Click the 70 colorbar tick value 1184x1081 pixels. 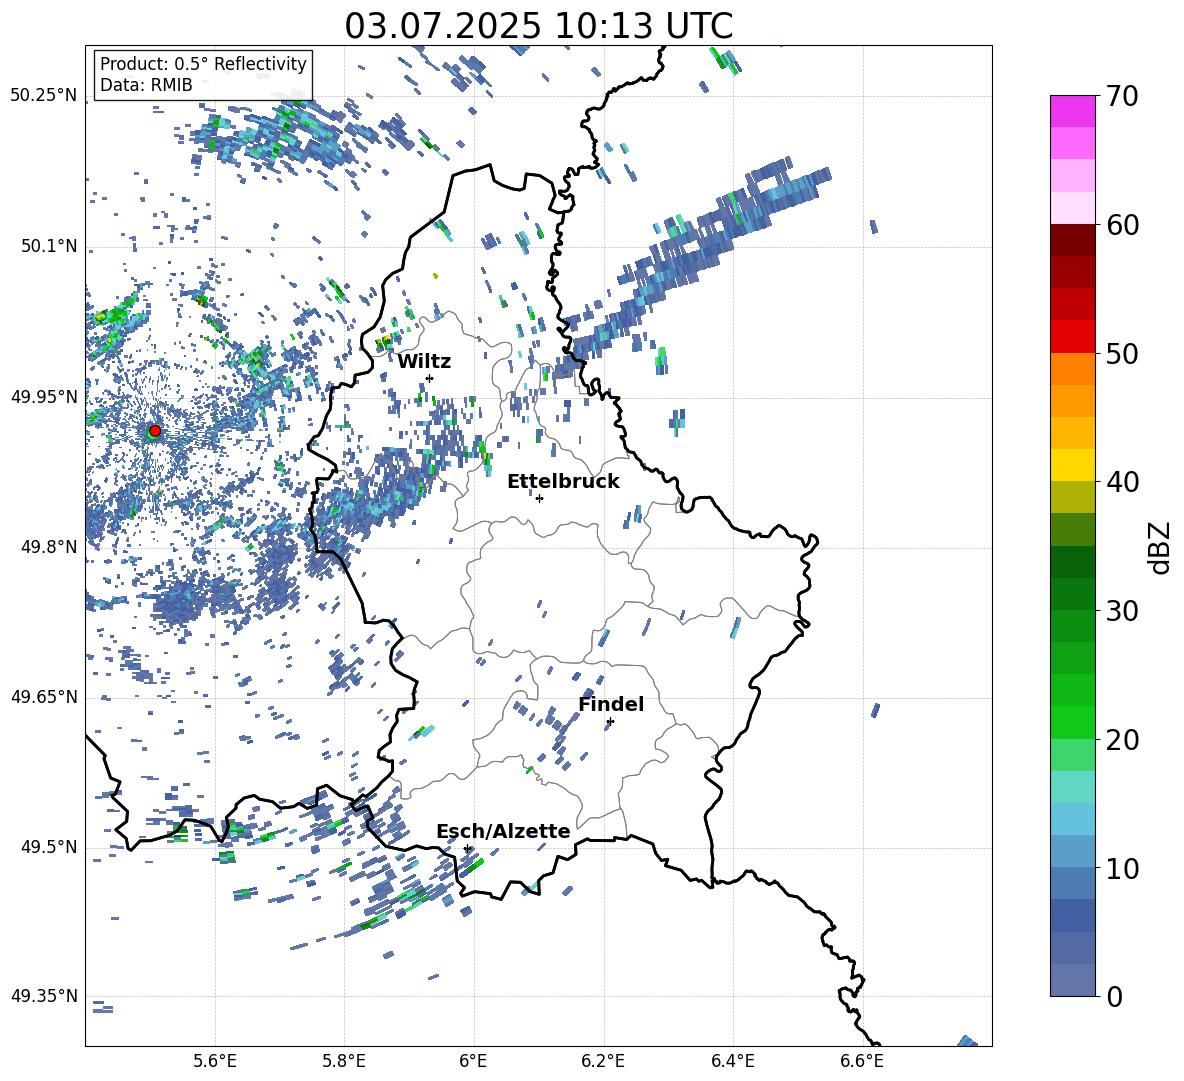[1122, 97]
